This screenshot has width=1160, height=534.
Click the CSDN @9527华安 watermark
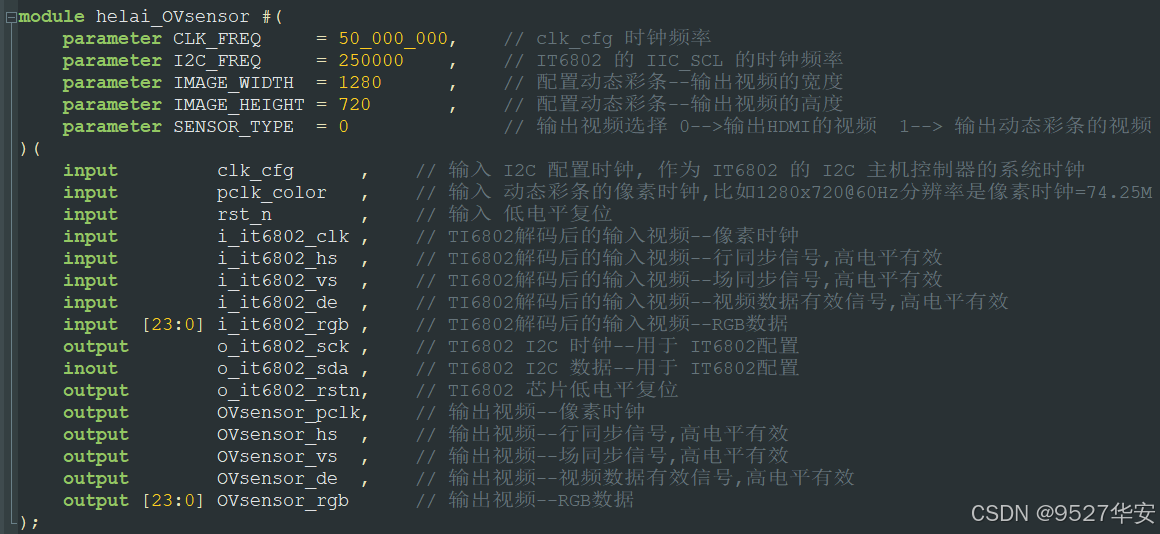click(1062, 513)
